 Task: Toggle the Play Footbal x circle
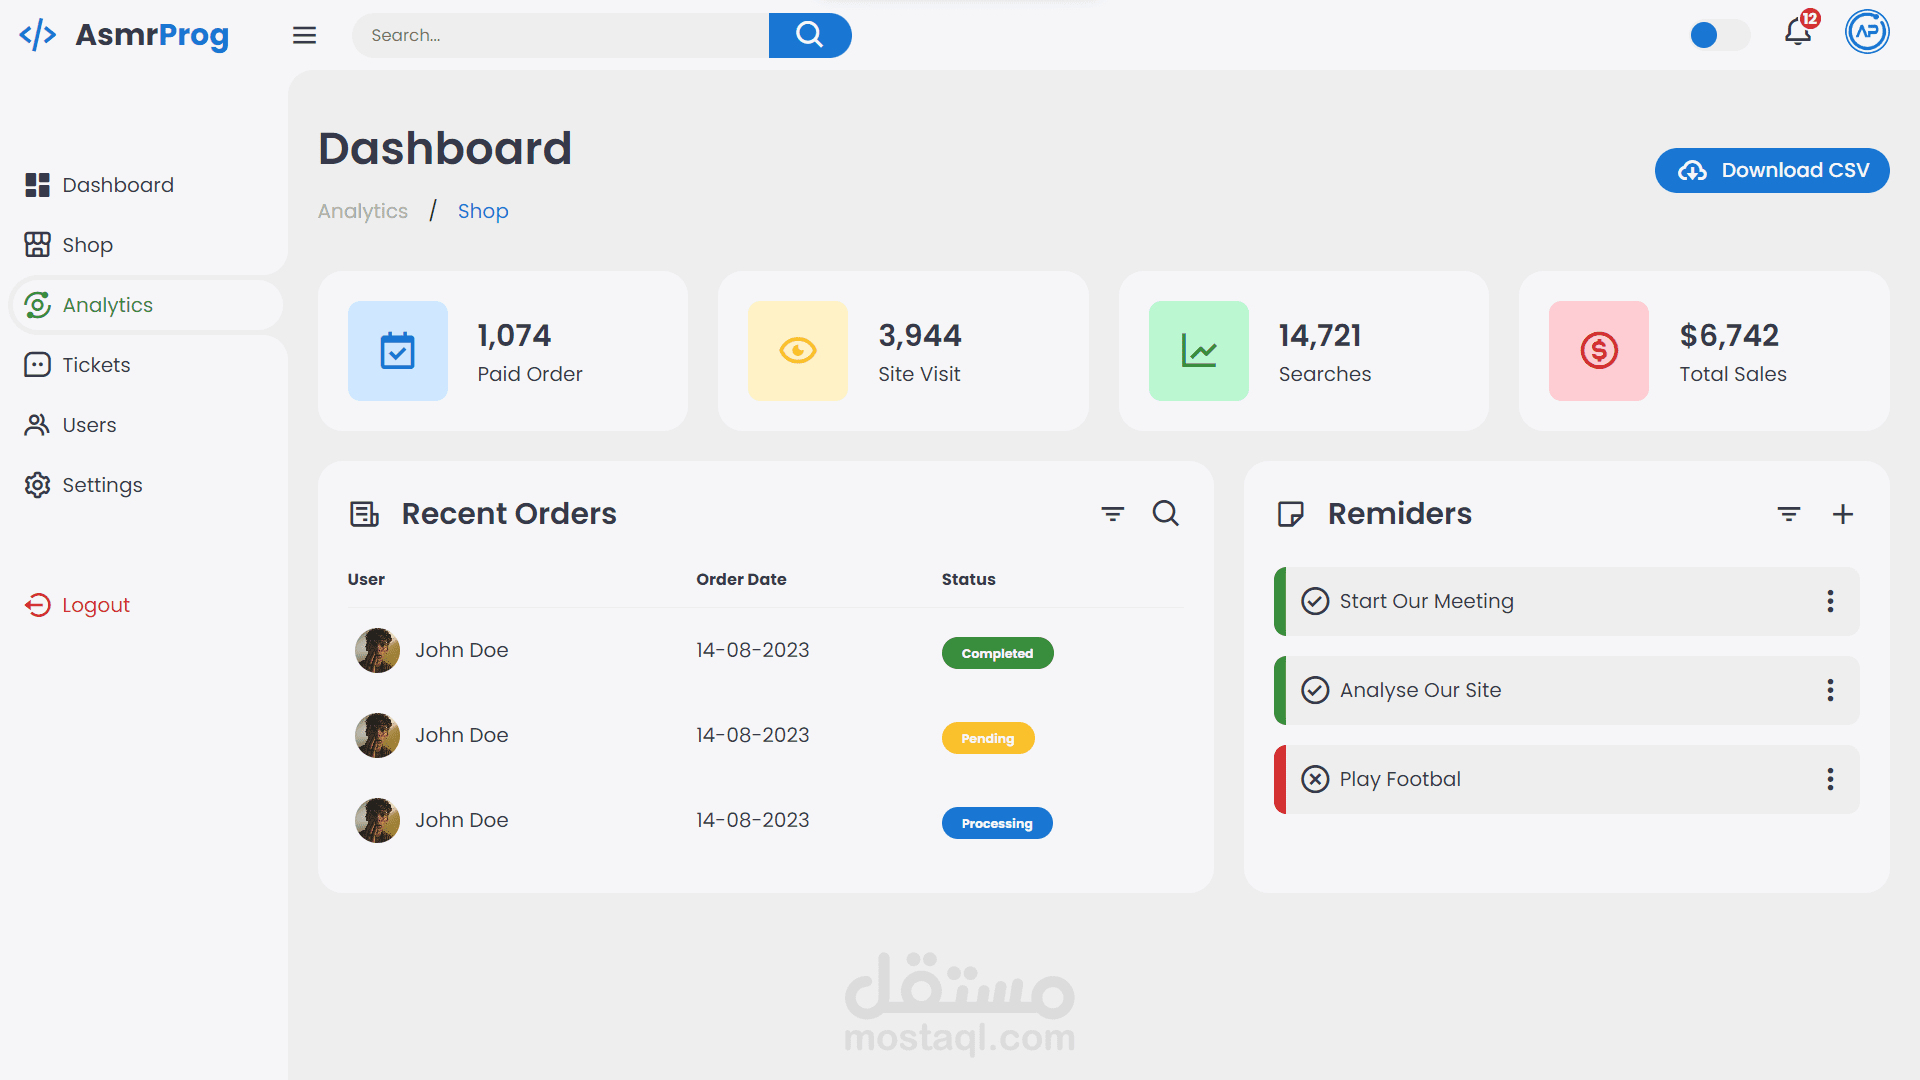[1315, 779]
